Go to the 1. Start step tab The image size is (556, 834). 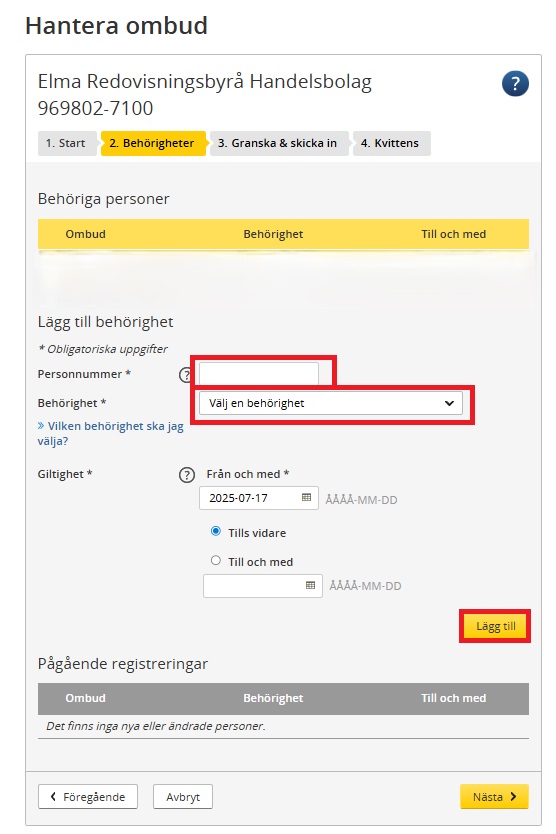(x=65, y=143)
